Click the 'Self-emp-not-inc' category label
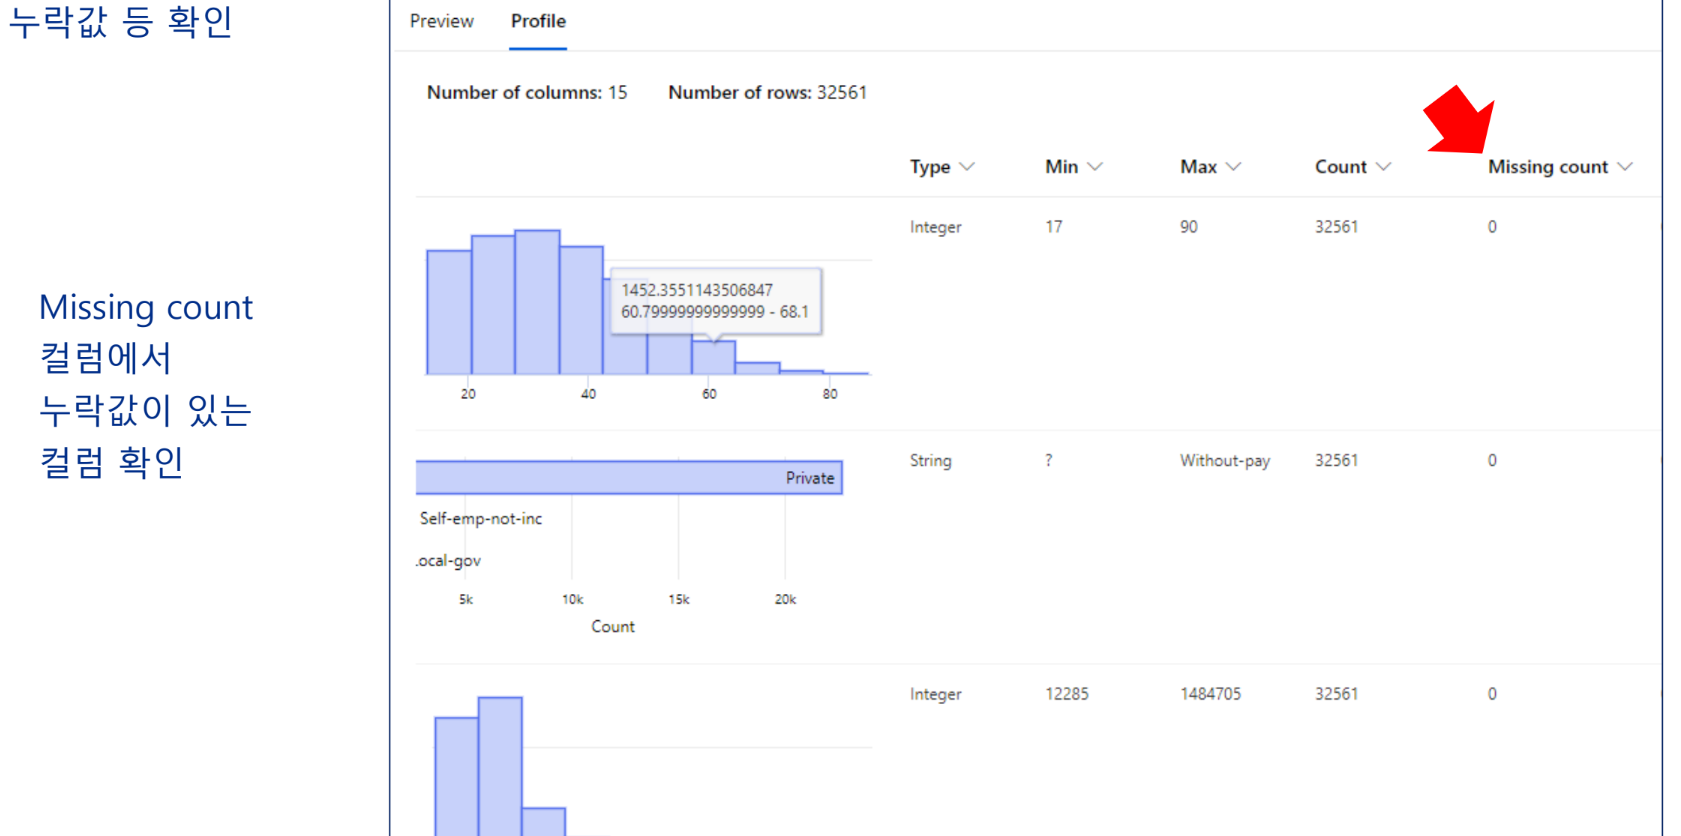The image size is (1681, 836). point(480,518)
